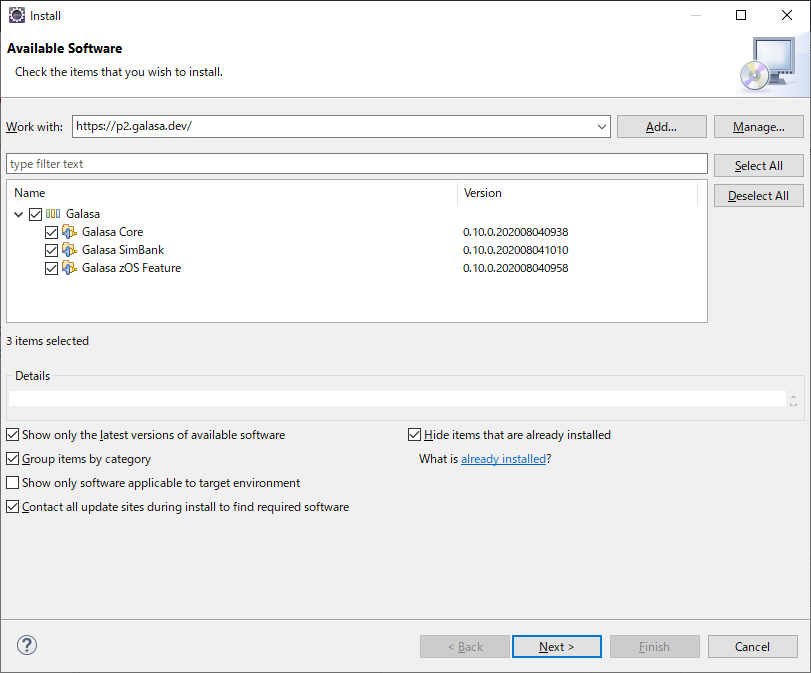Click the Details scroll down arrow
The image size is (811, 673).
(793, 403)
